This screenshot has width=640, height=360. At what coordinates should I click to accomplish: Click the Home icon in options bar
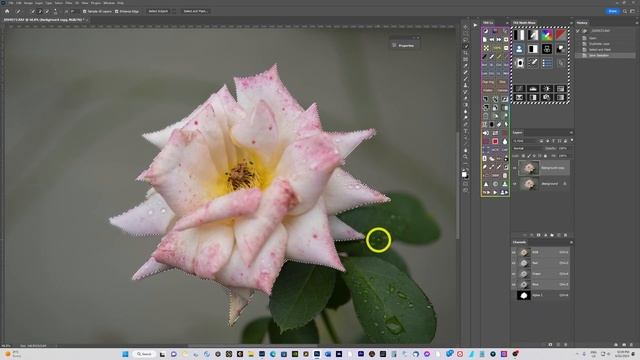[7, 11]
